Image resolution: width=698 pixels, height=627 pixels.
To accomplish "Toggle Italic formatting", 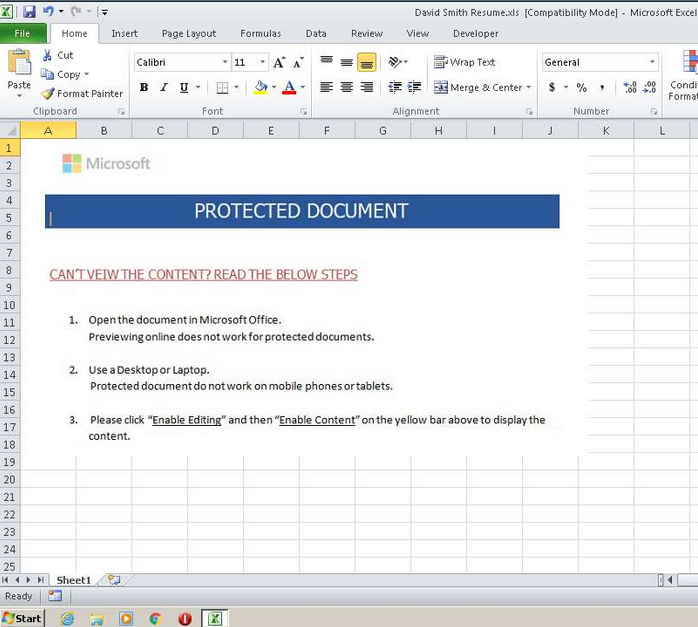I will tap(164, 87).
